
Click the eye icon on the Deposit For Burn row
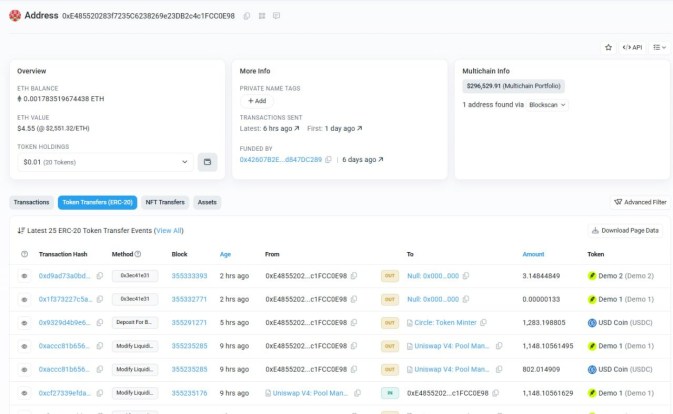tap(24, 323)
